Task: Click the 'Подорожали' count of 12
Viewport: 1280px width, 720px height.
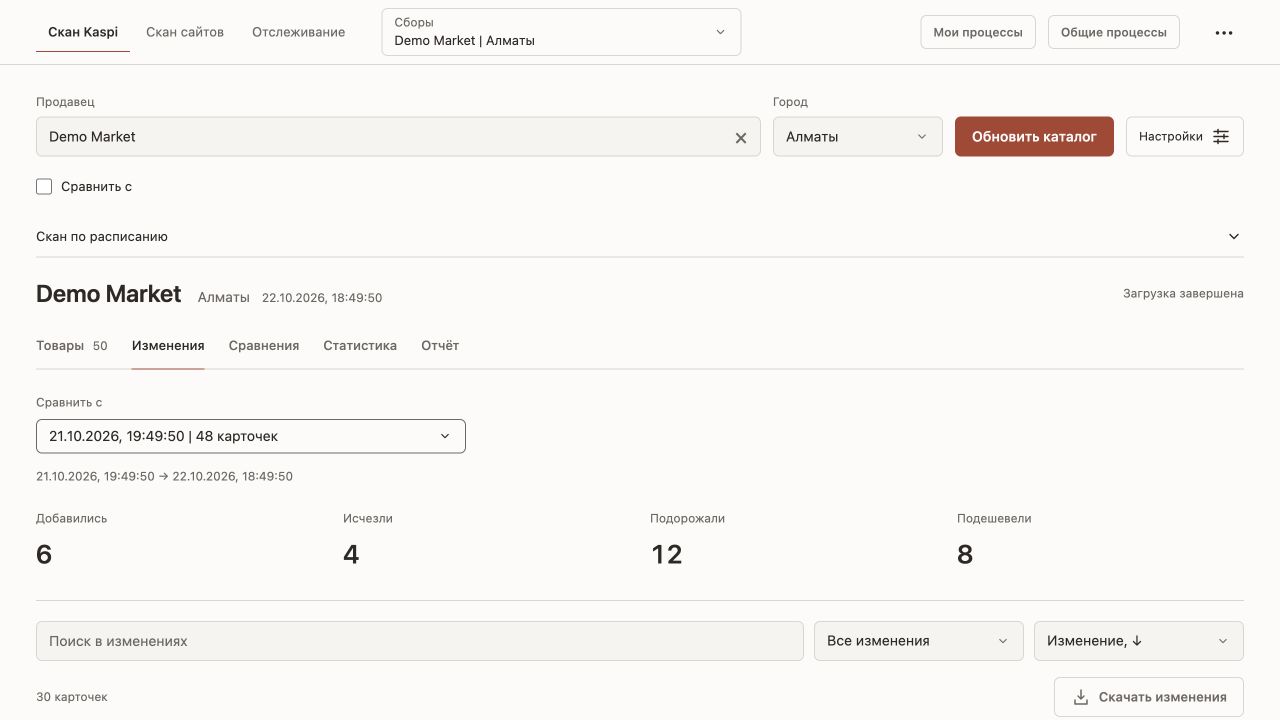Action: point(667,555)
